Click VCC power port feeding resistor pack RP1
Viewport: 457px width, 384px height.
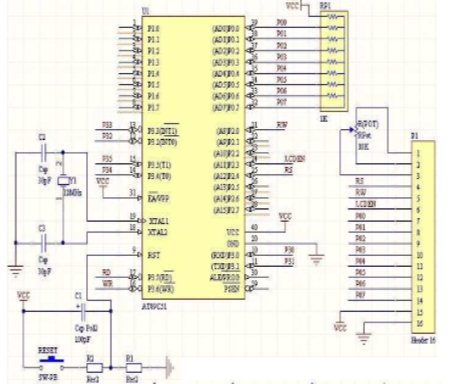(x=294, y=6)
